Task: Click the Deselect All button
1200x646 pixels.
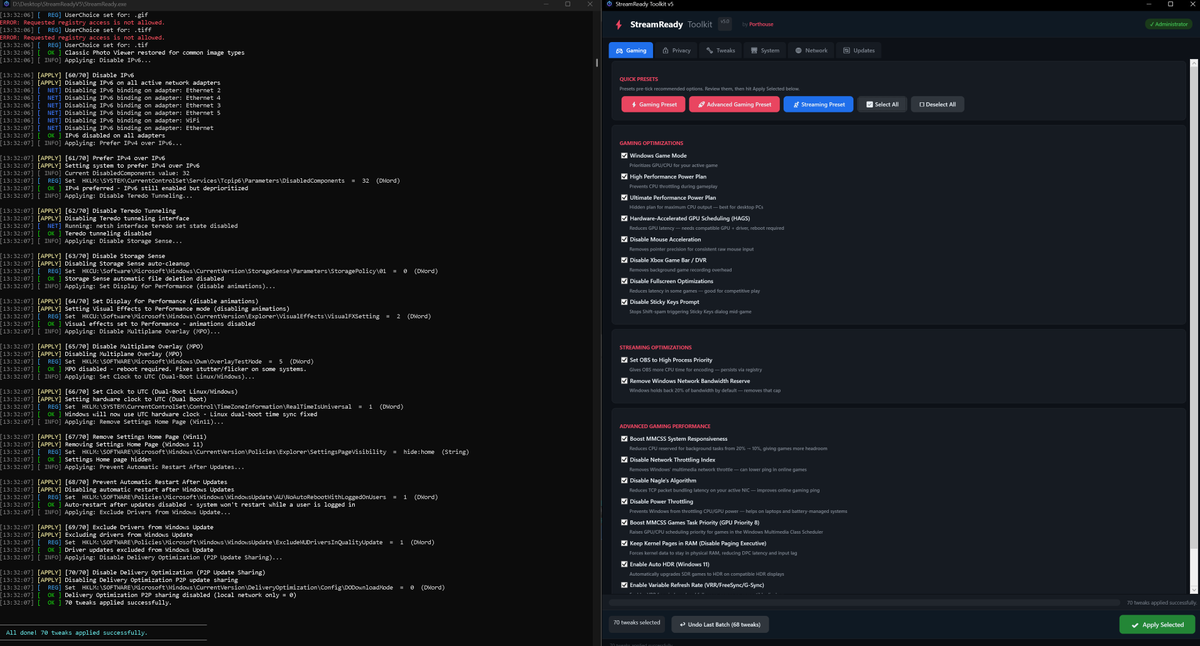Action: (x=937, y=104)
